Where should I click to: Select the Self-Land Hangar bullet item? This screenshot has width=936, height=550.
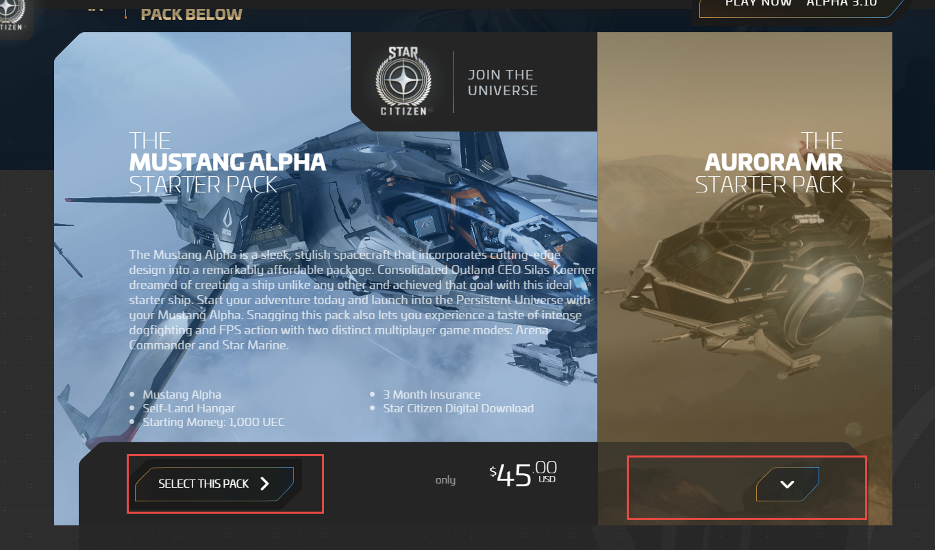189,408
